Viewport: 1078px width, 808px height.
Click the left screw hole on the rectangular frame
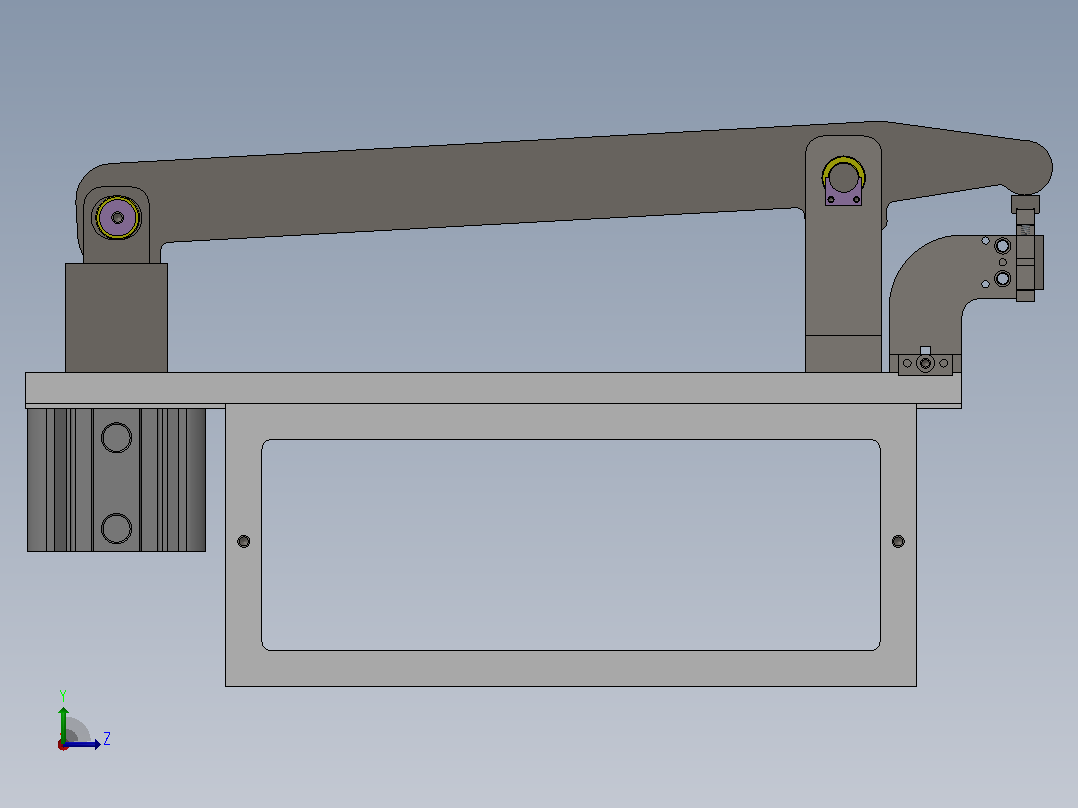click(x=243, y=541)
